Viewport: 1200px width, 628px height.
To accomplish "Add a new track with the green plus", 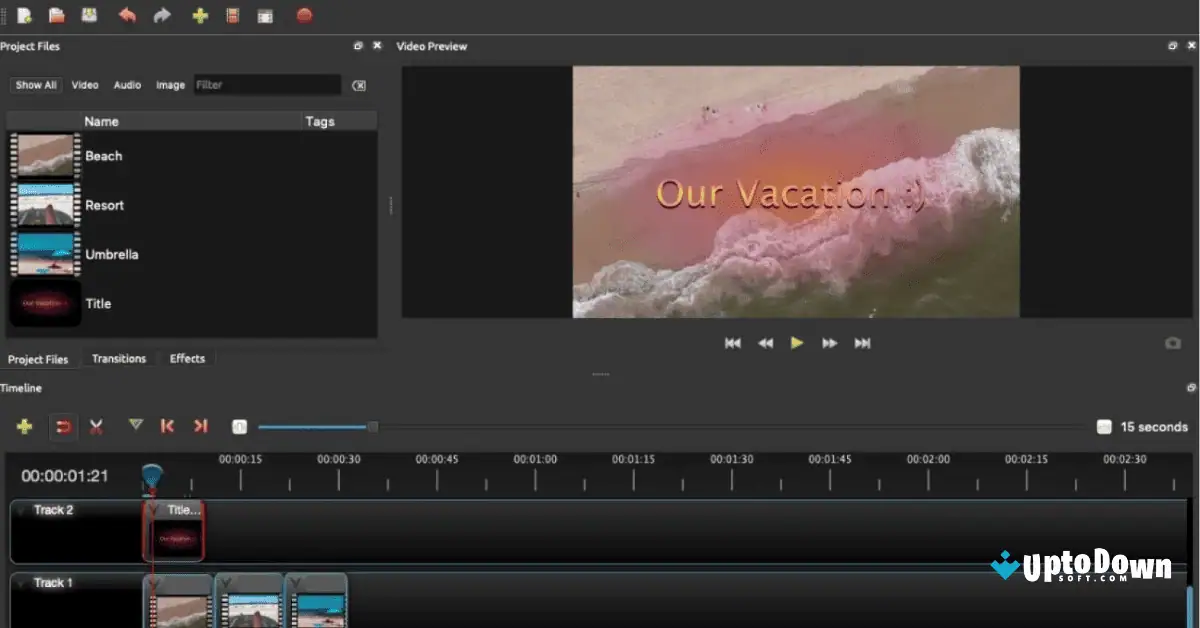I will [25, 427].
